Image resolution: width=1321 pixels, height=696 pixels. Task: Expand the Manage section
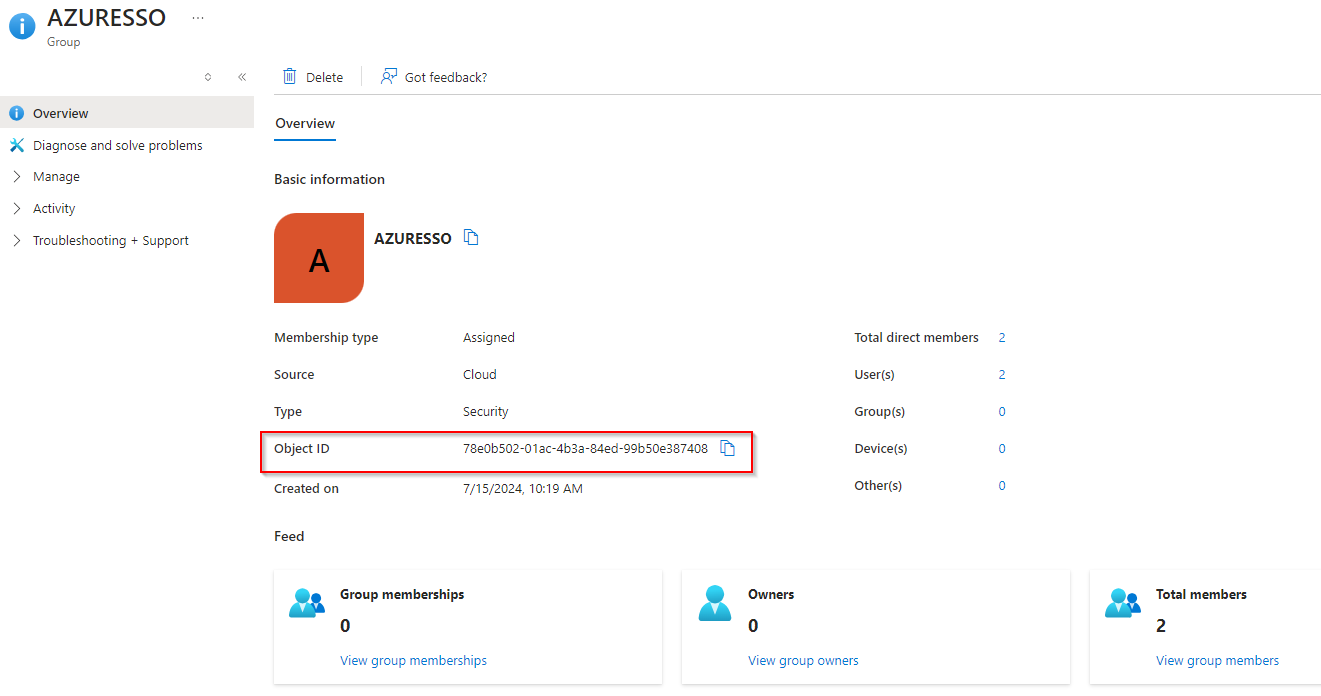17,177
